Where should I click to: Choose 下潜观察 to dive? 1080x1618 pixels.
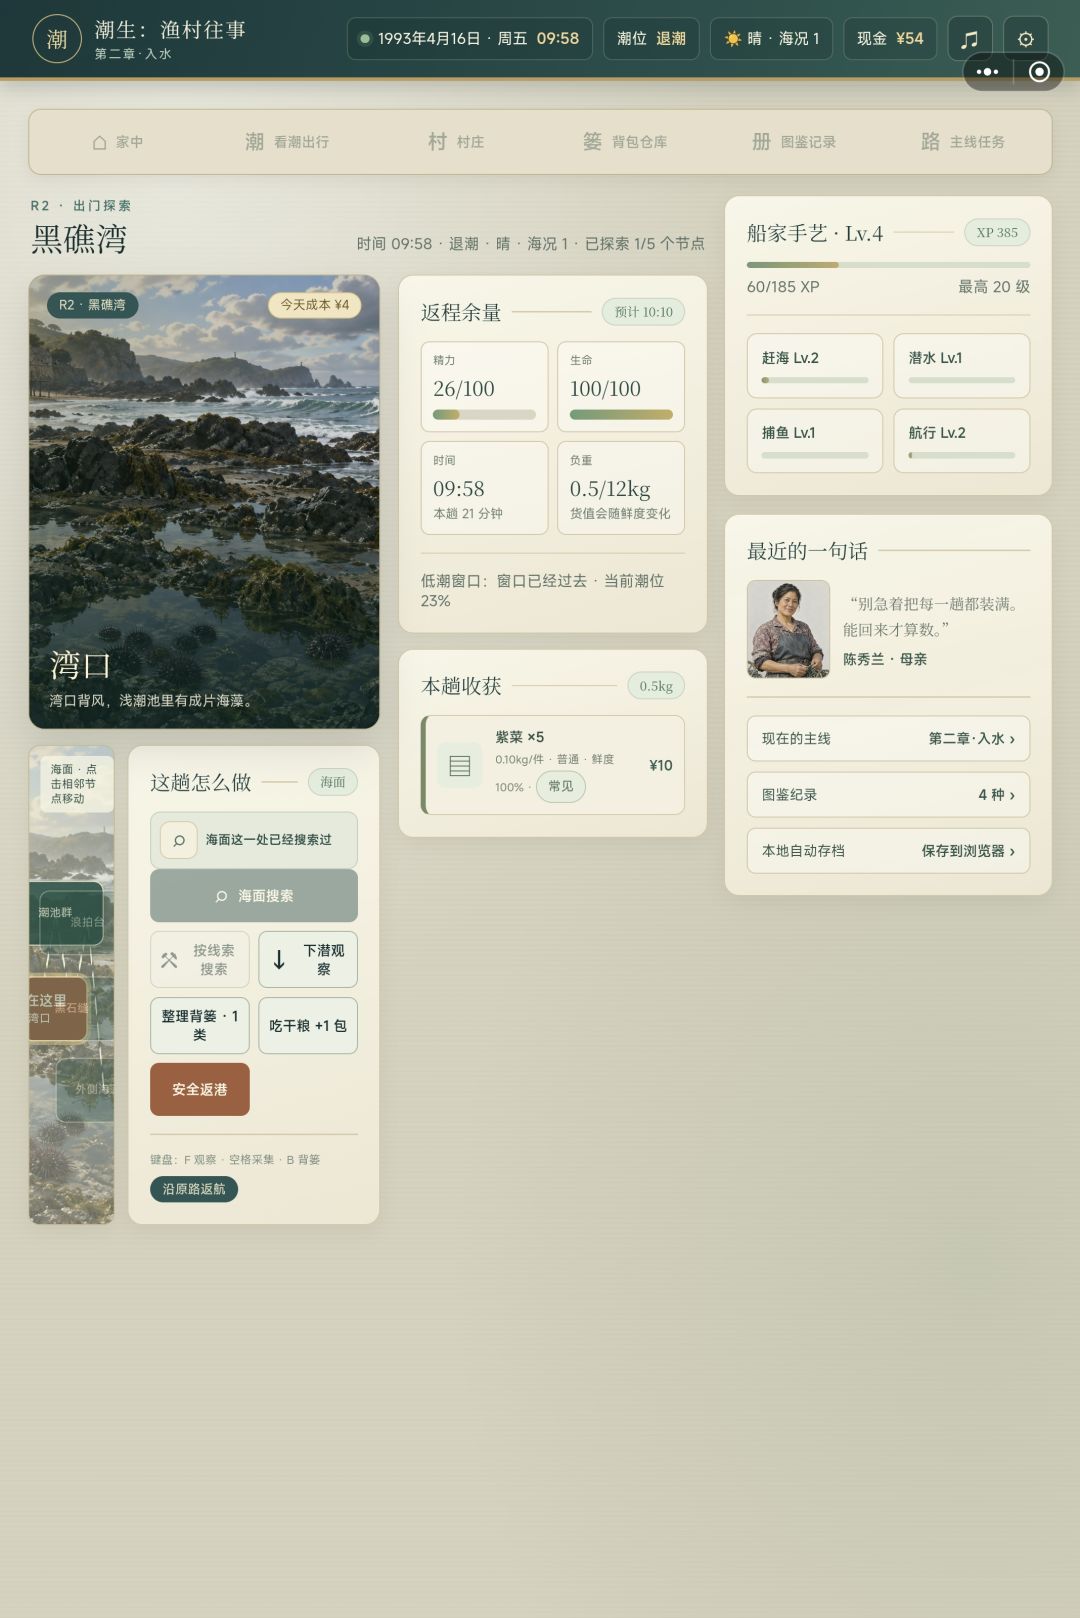tap(308, 960)
